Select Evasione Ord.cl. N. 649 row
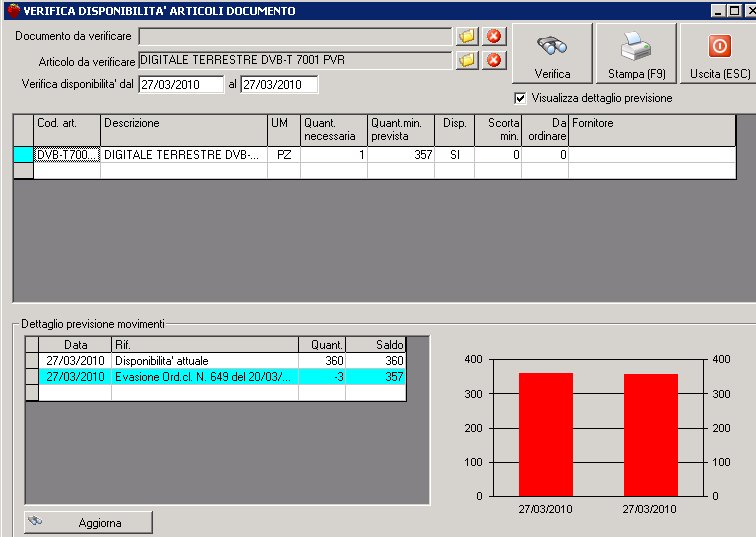The width and height of the screenshot is (756, 537). [x=204, y=377]
